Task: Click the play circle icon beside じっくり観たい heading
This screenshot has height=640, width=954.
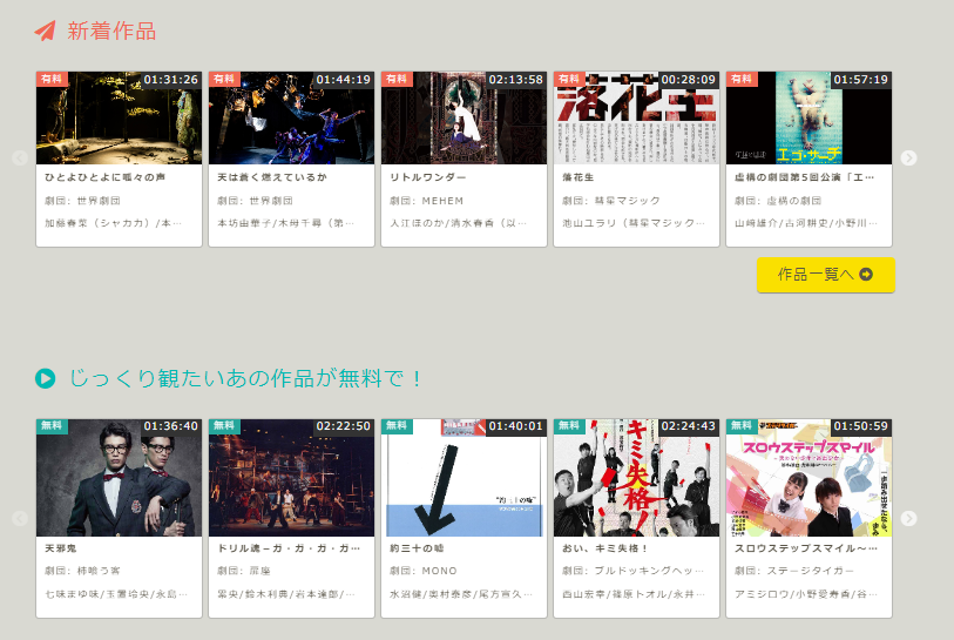Action: click(45, 378)
